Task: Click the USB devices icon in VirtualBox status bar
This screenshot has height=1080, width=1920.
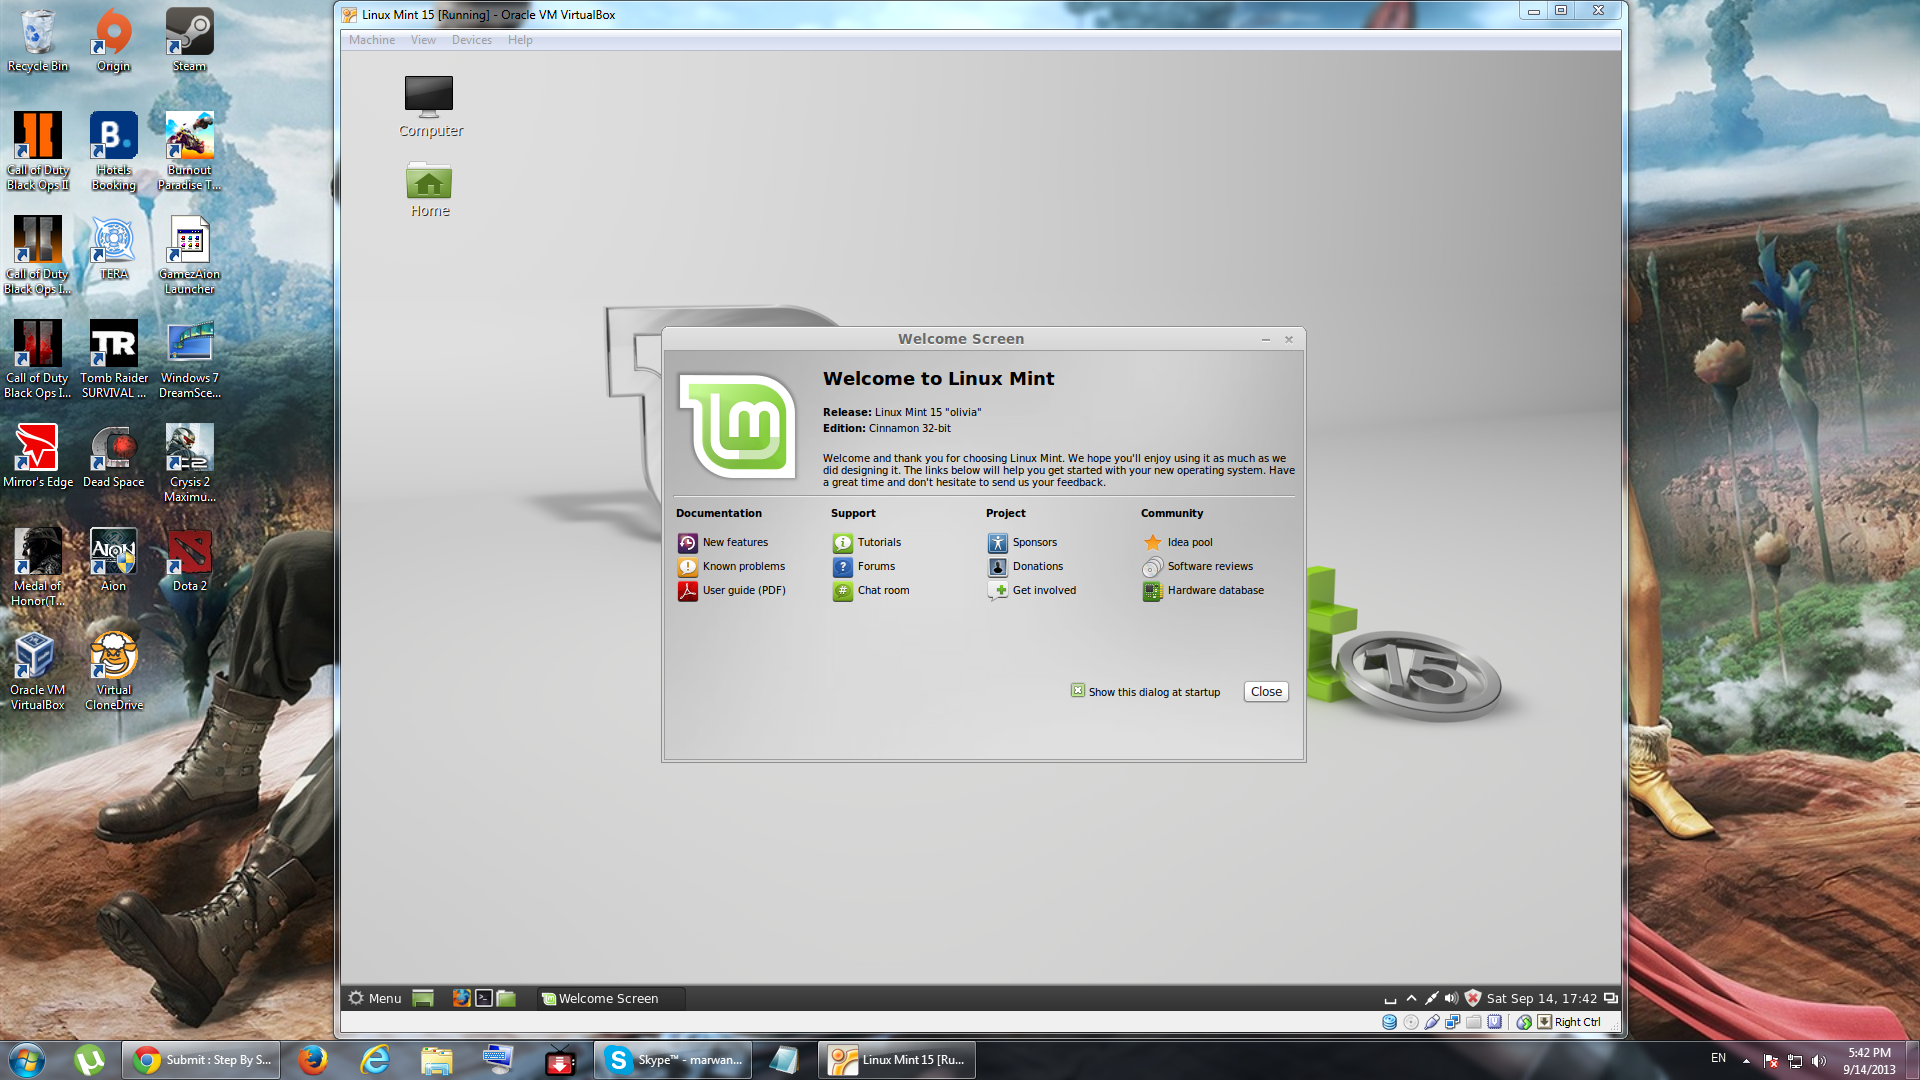Action: [x=1432, y=1021]
